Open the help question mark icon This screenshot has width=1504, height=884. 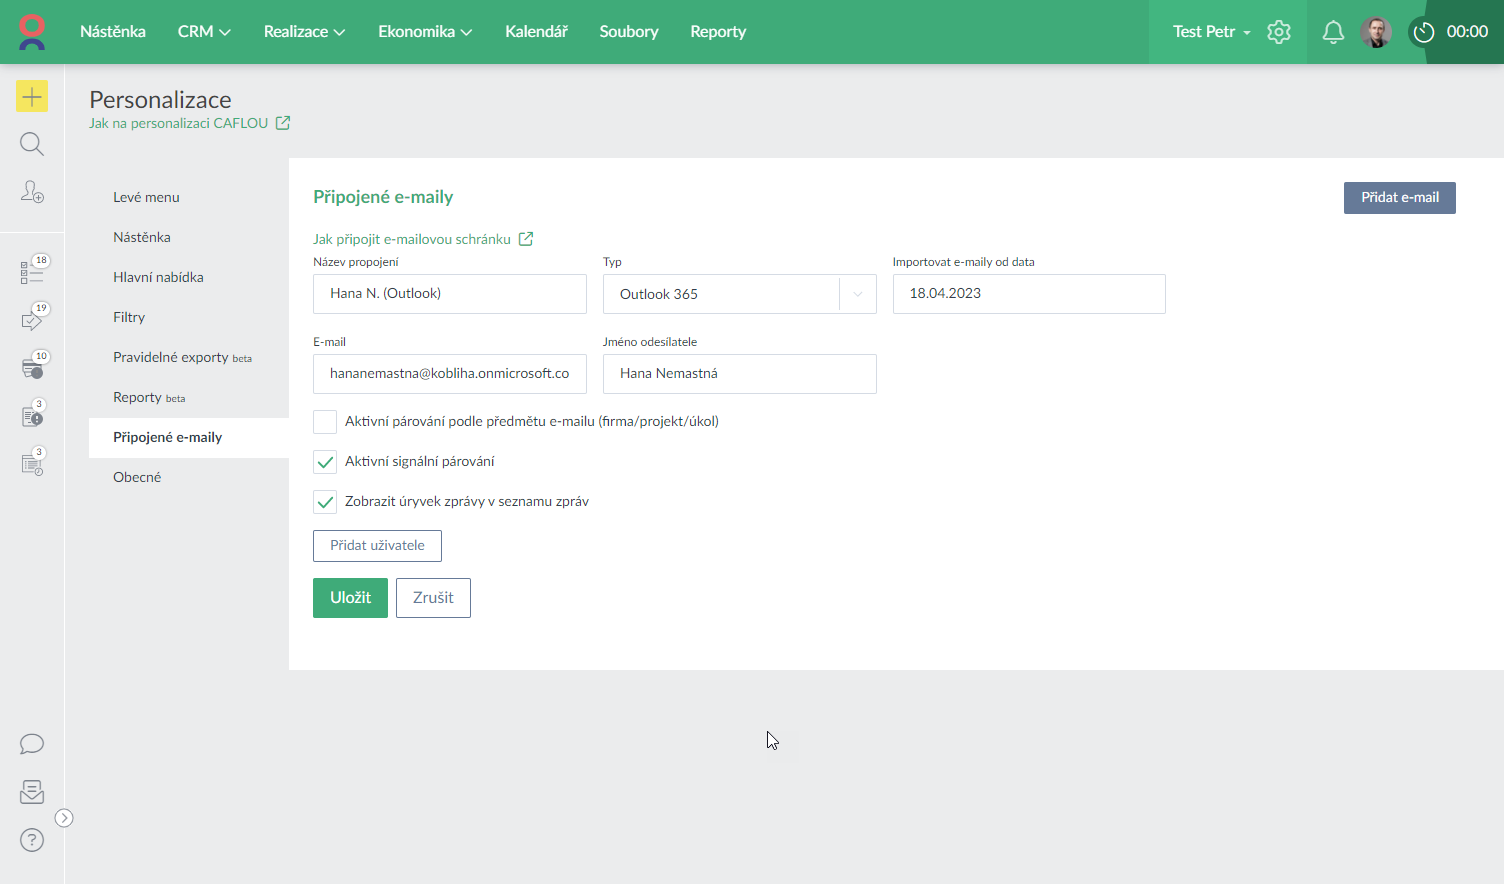[x=32, y=840]
